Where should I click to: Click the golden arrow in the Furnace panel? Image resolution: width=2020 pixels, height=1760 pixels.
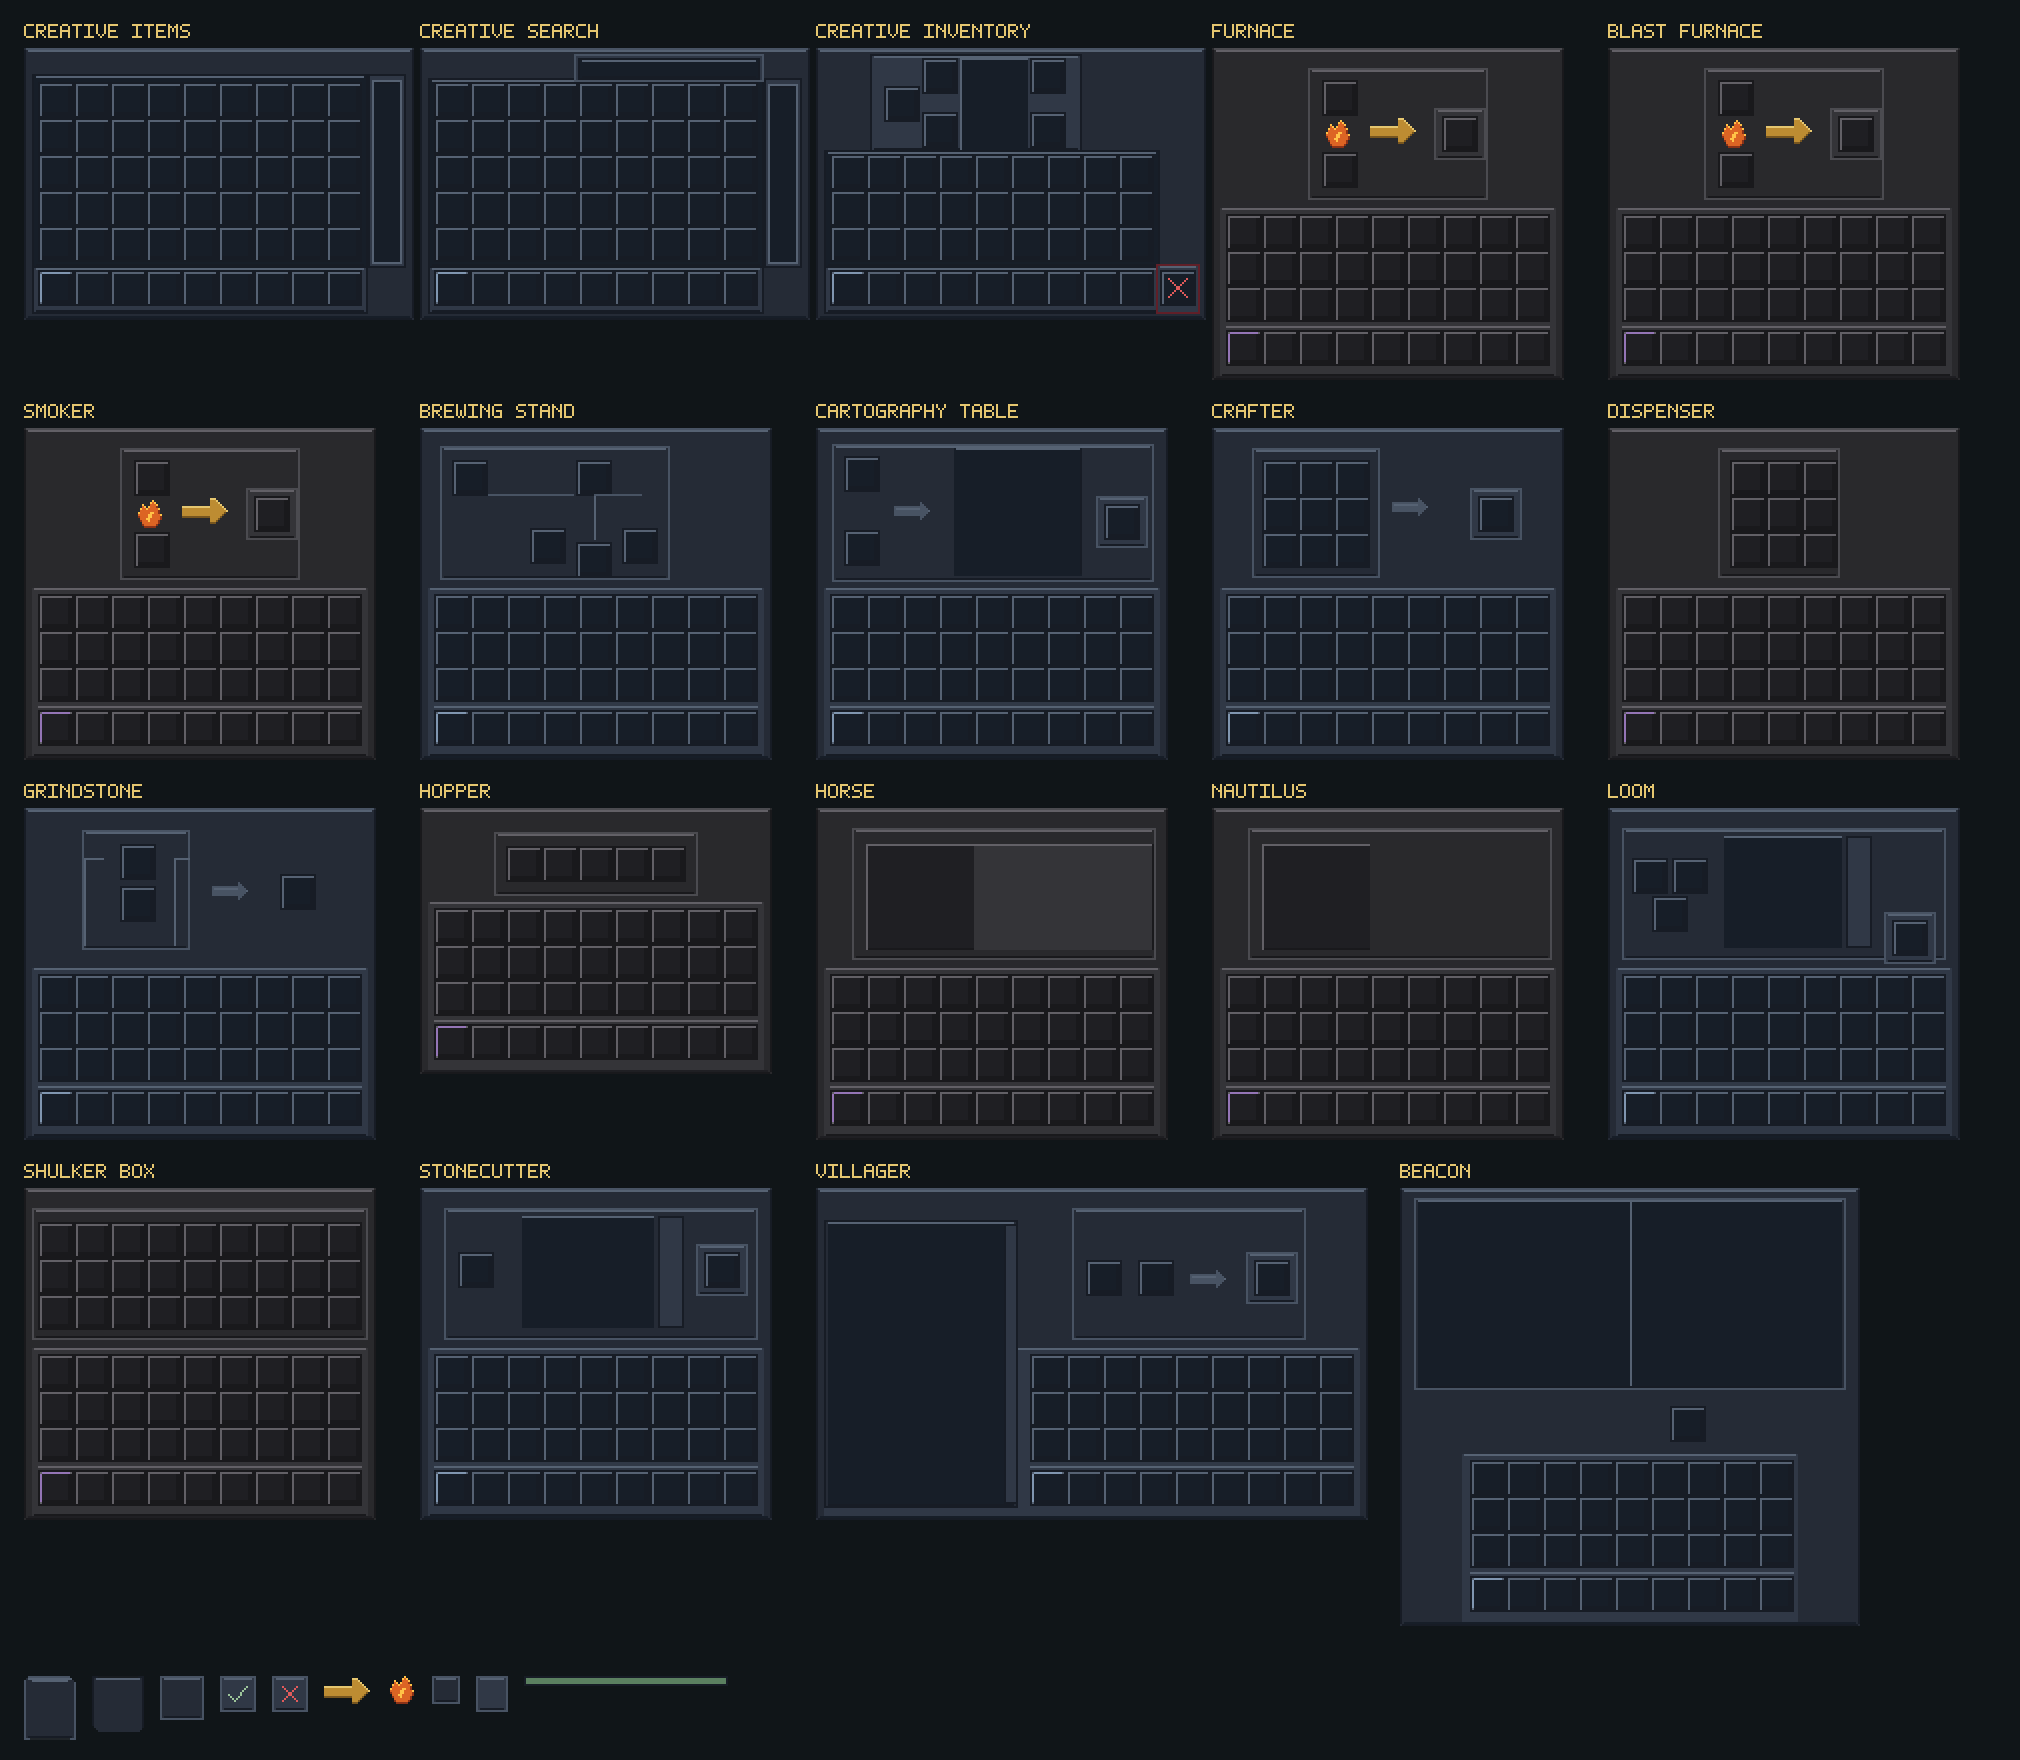coord(1392,131)
